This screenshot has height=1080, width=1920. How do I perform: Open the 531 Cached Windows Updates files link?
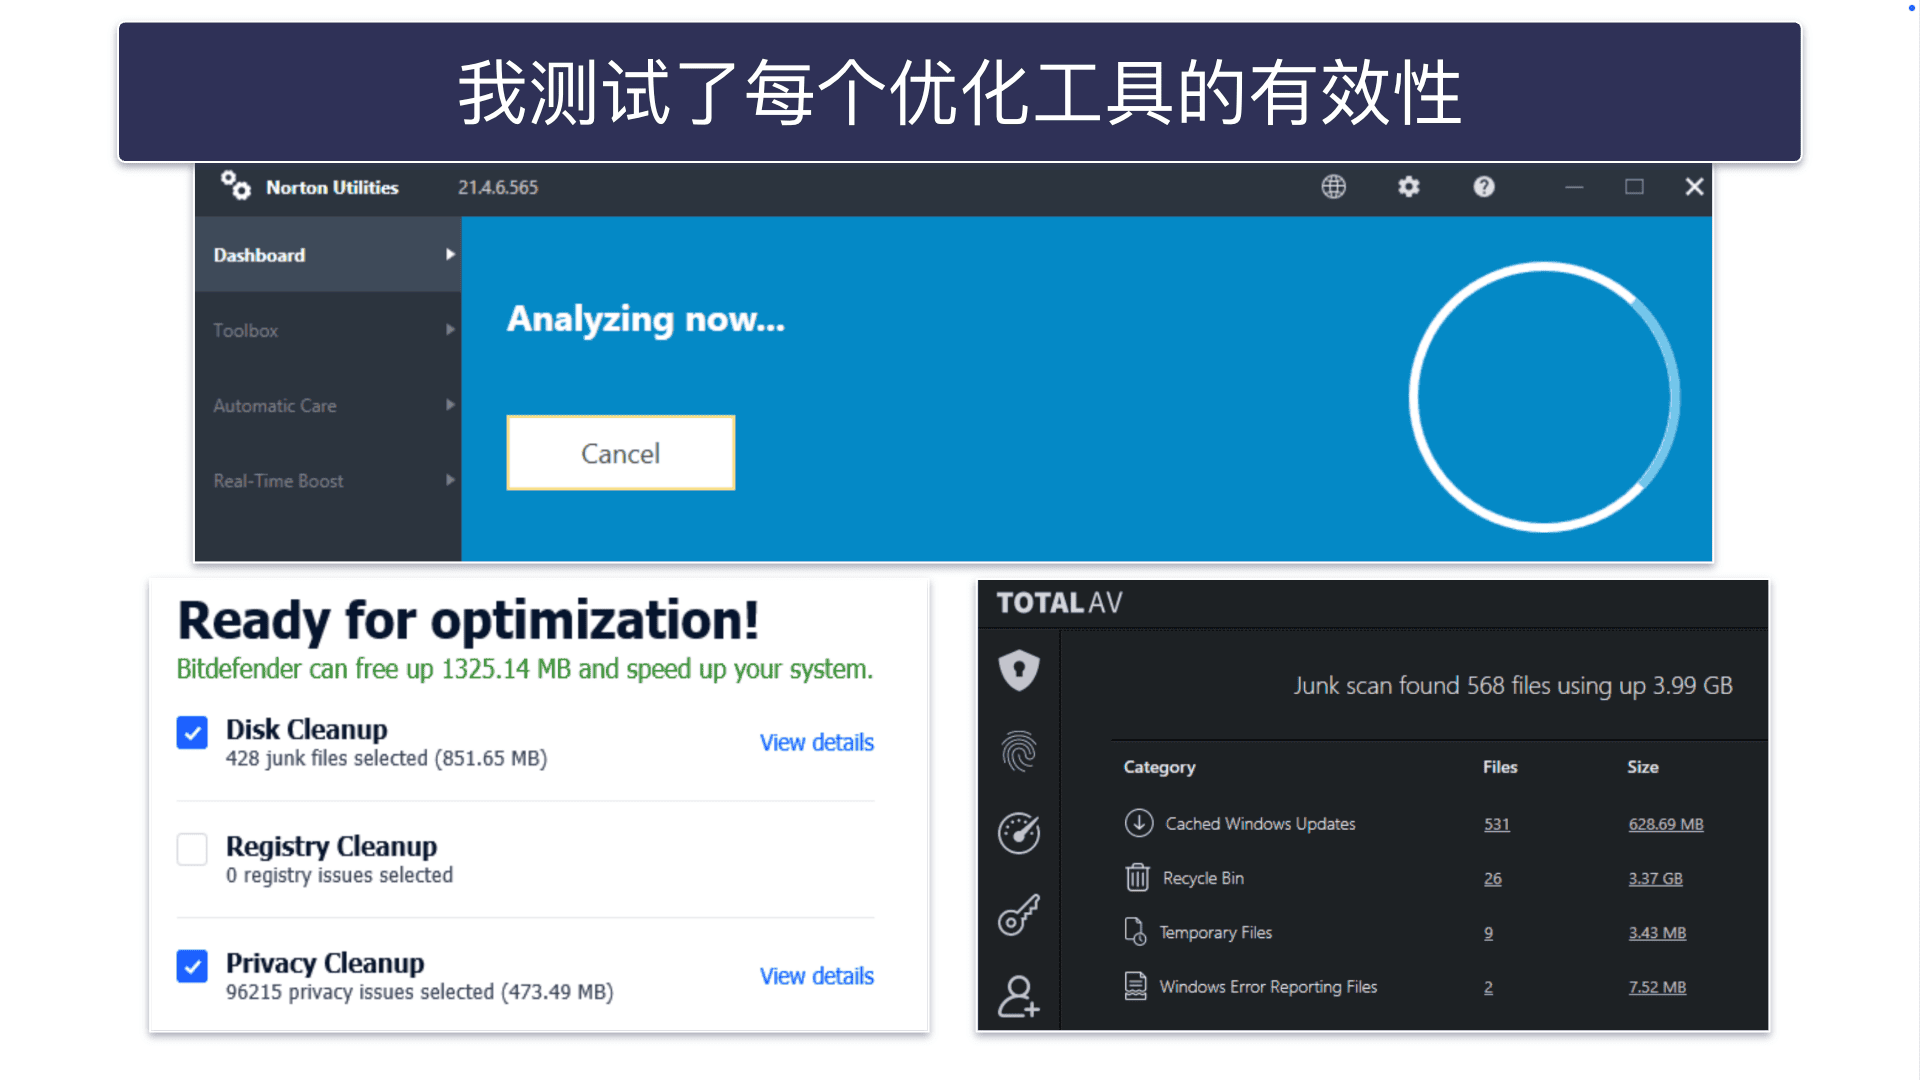1496,824
